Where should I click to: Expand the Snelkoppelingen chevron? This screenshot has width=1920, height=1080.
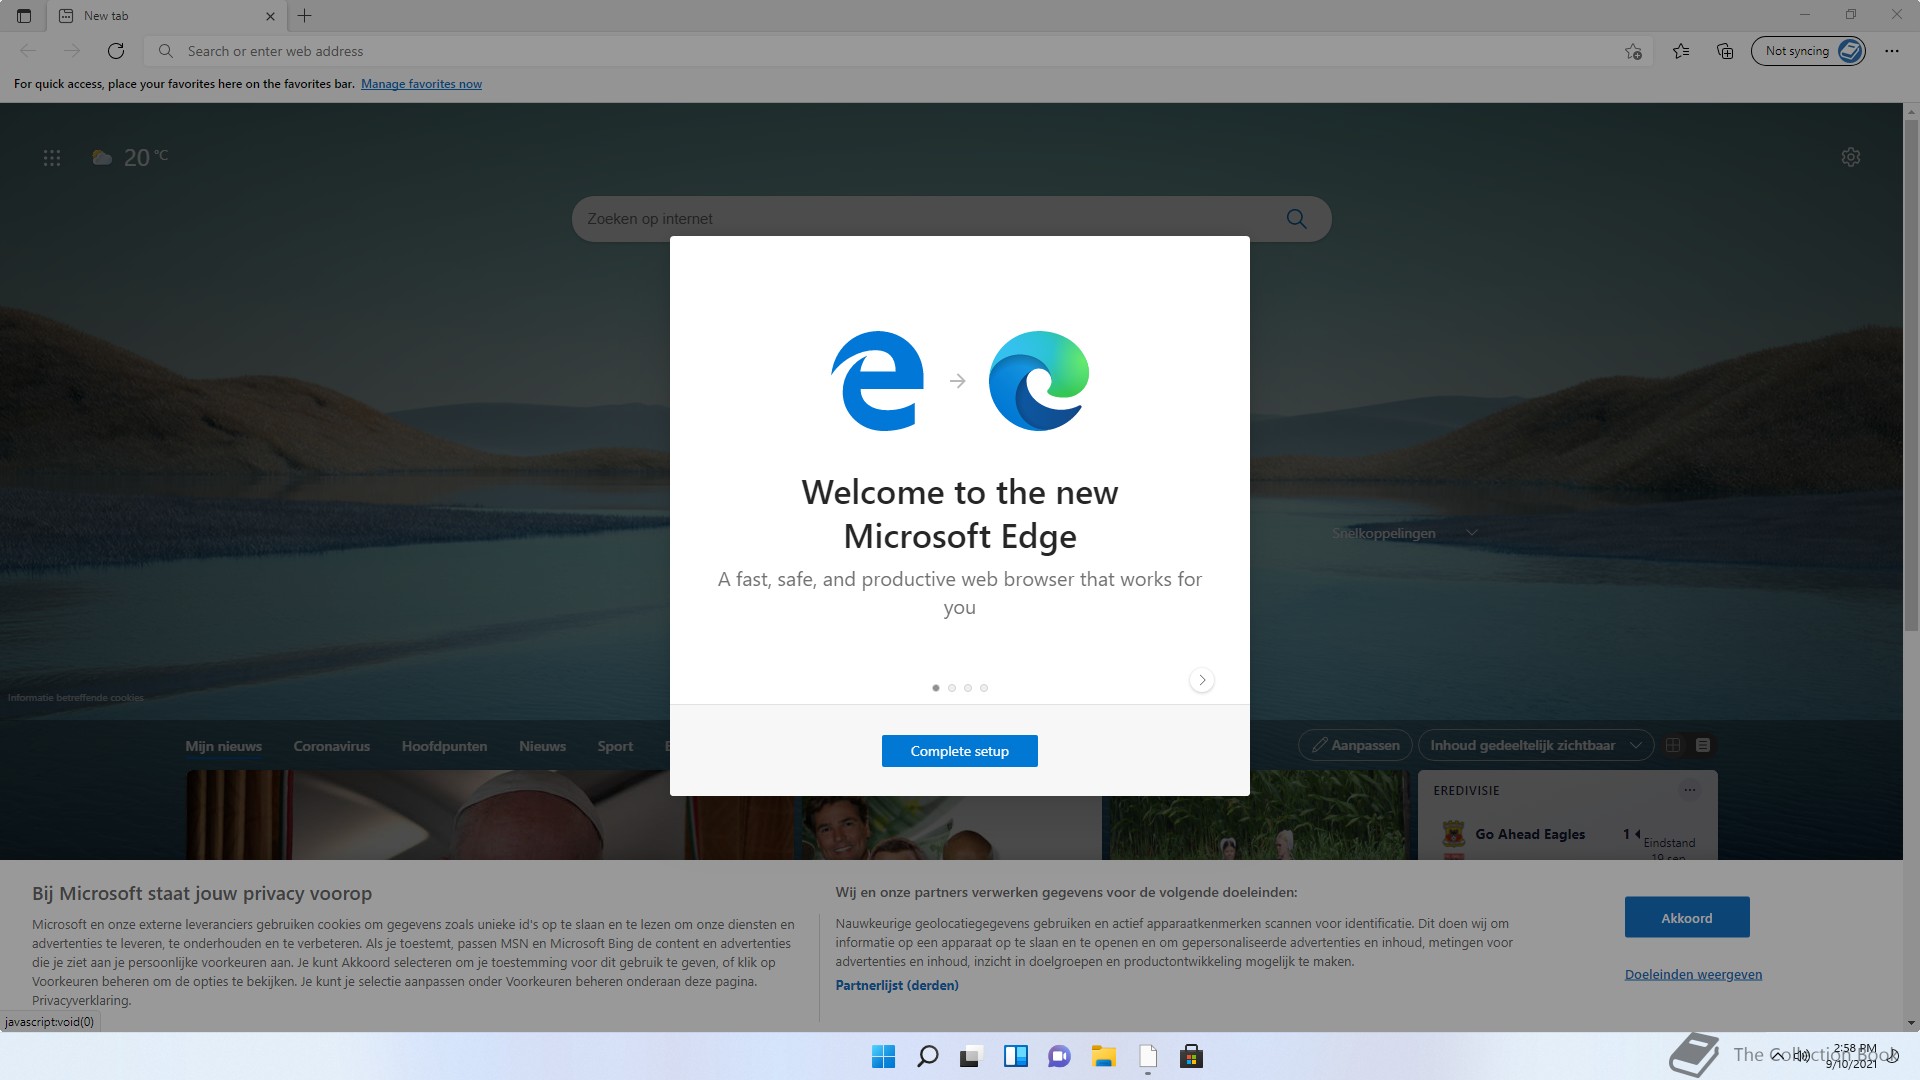coord(1472,533)
